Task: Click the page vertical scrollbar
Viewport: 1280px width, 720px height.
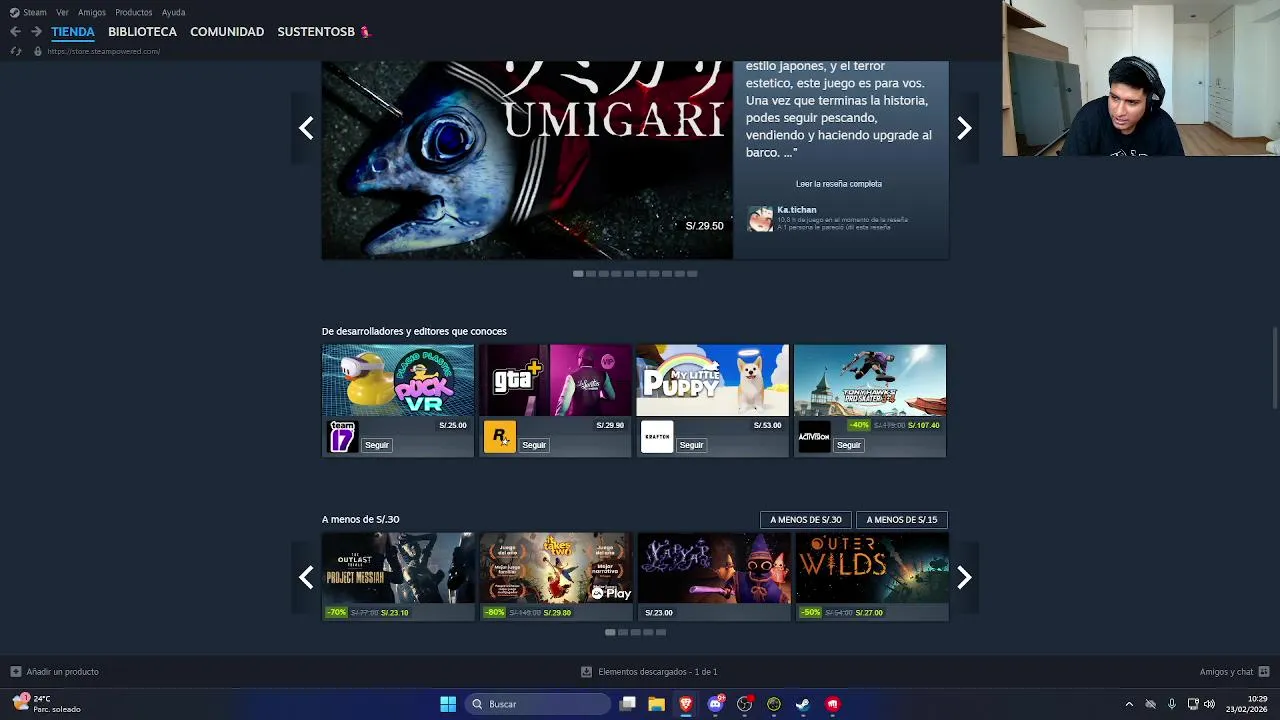Action: (1274, 367)
